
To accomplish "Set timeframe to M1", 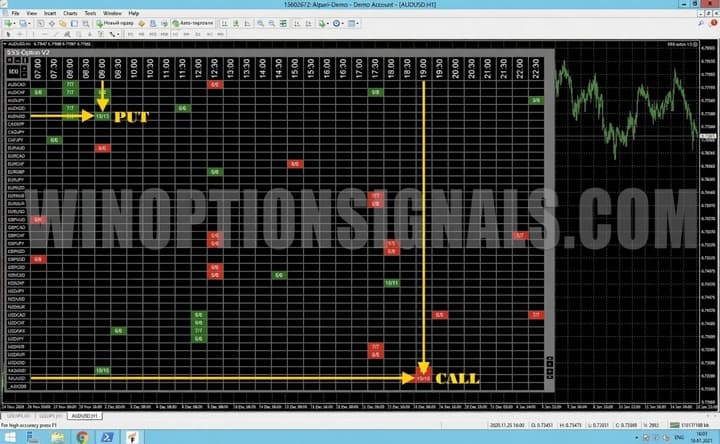I will (x=130, y=34).
